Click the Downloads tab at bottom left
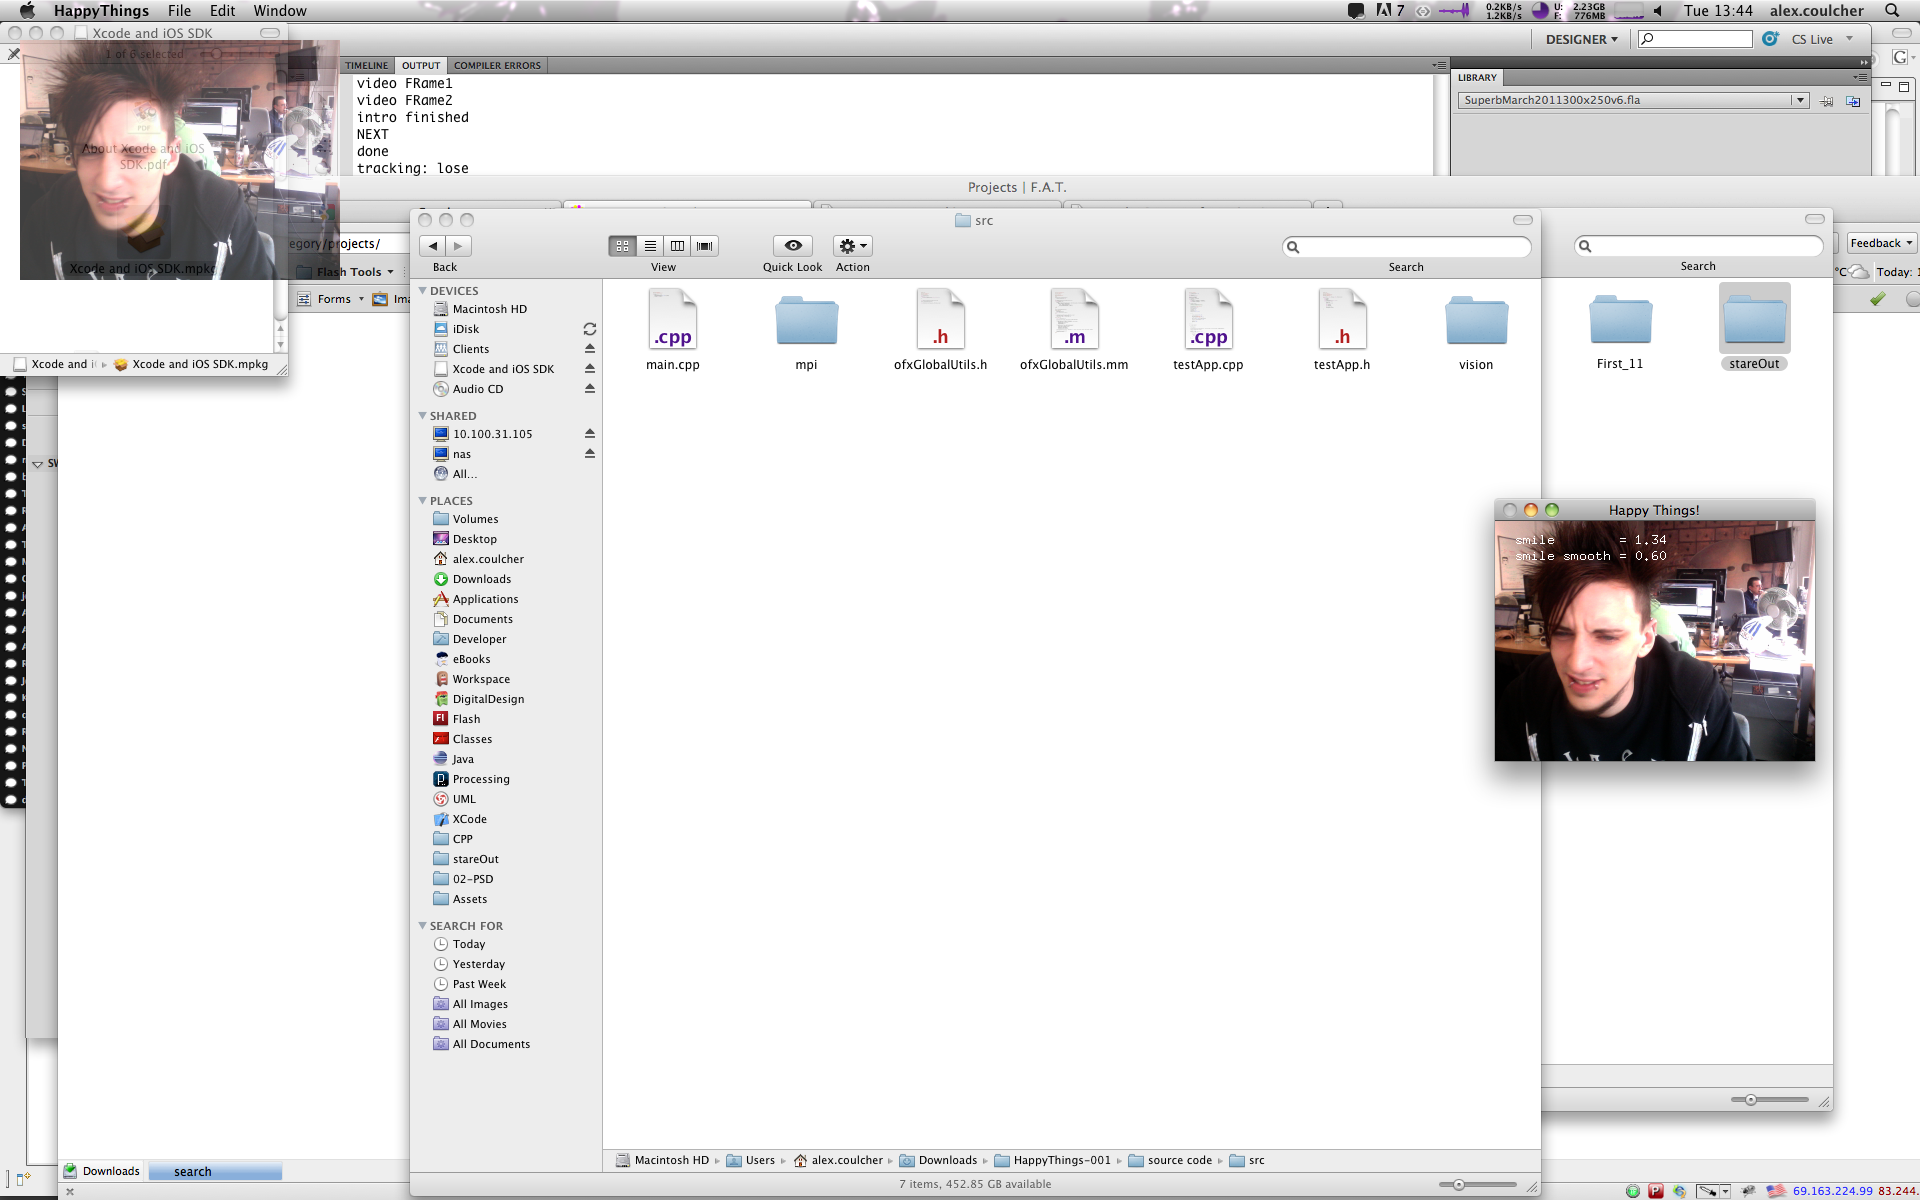 point(102,1171)
